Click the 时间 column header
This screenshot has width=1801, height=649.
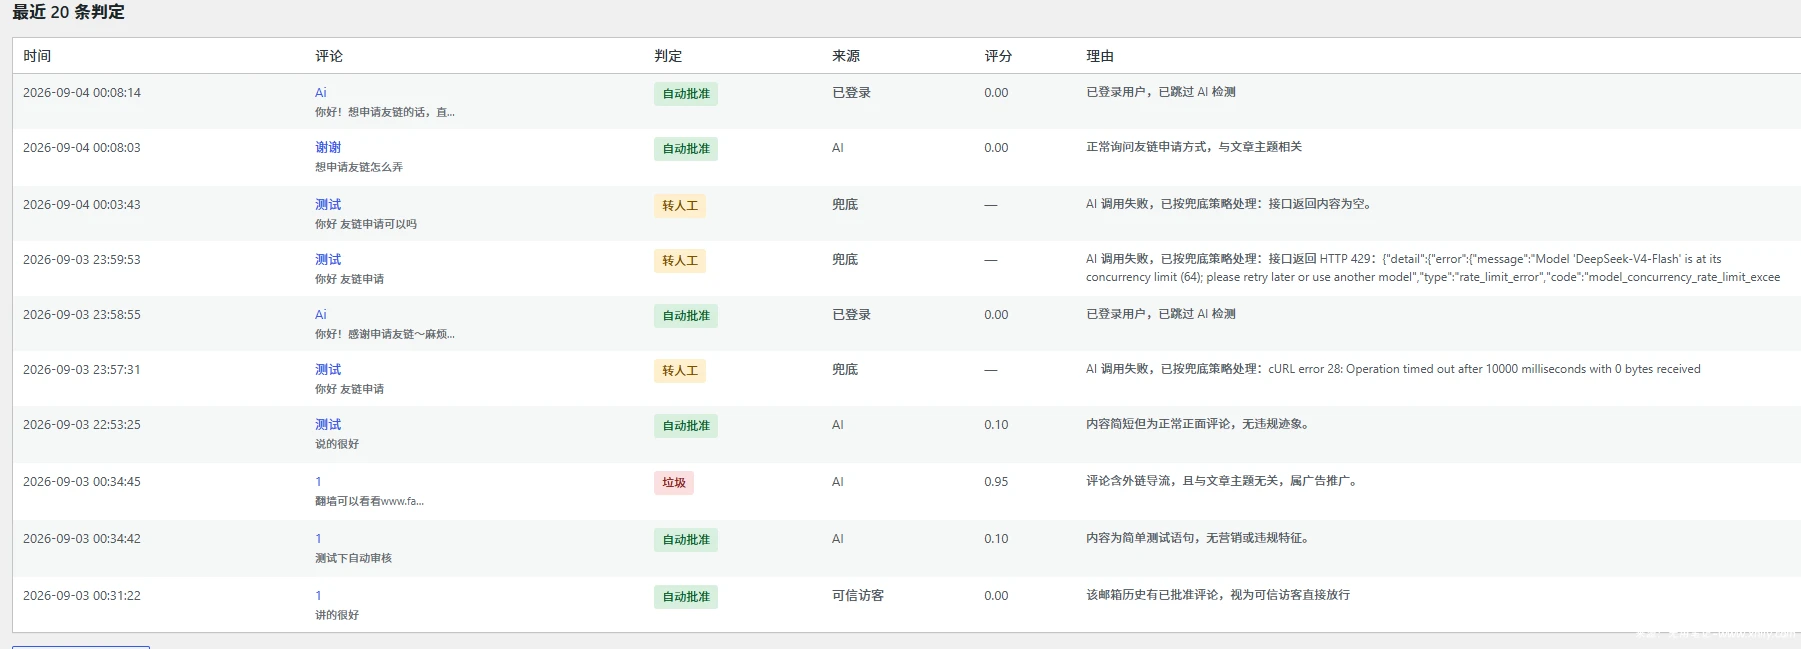[37, 56]
